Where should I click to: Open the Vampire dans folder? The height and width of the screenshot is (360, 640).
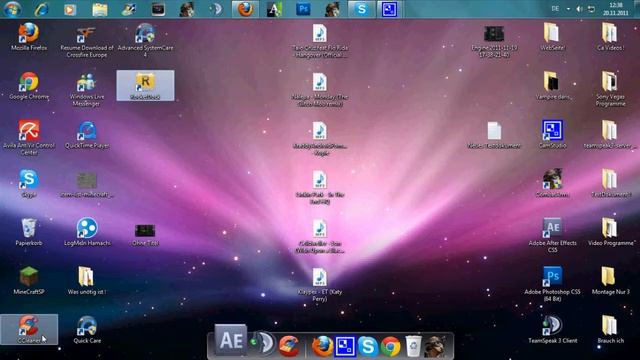click(552, 86)
